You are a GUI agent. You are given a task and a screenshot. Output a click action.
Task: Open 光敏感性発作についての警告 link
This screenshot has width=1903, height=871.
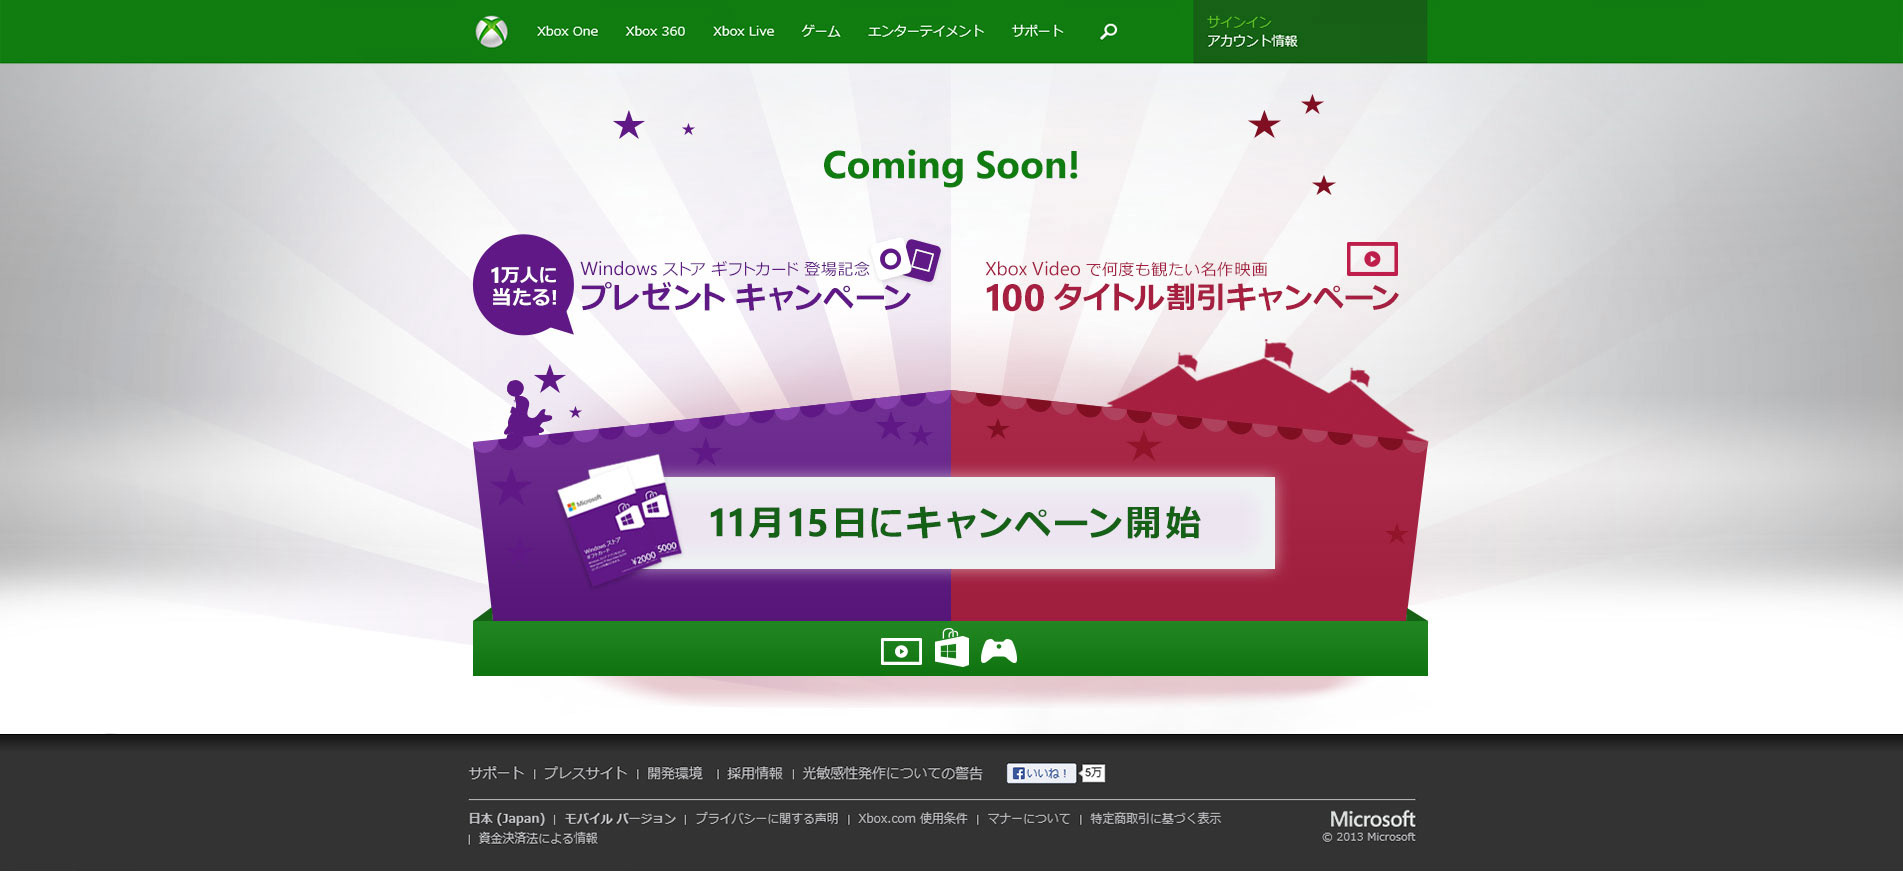pyautogui.click(x=892, y=773)
